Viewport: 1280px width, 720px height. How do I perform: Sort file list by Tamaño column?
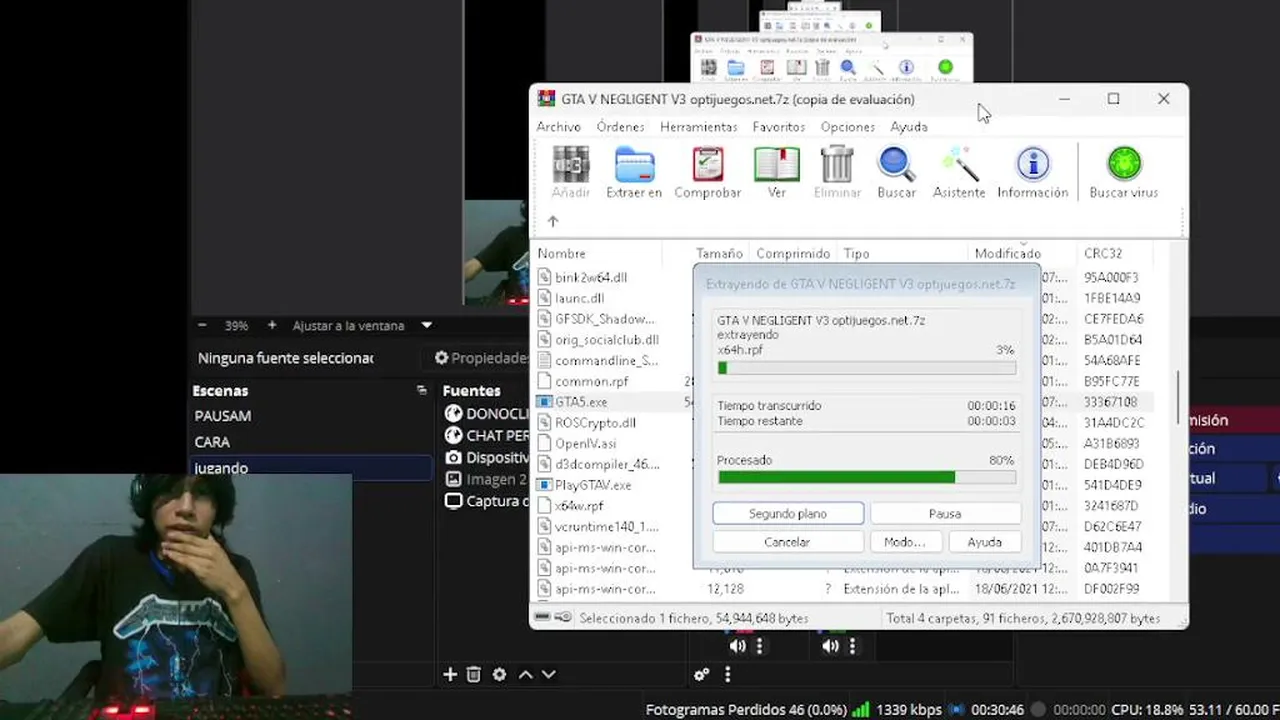(720, 254)
